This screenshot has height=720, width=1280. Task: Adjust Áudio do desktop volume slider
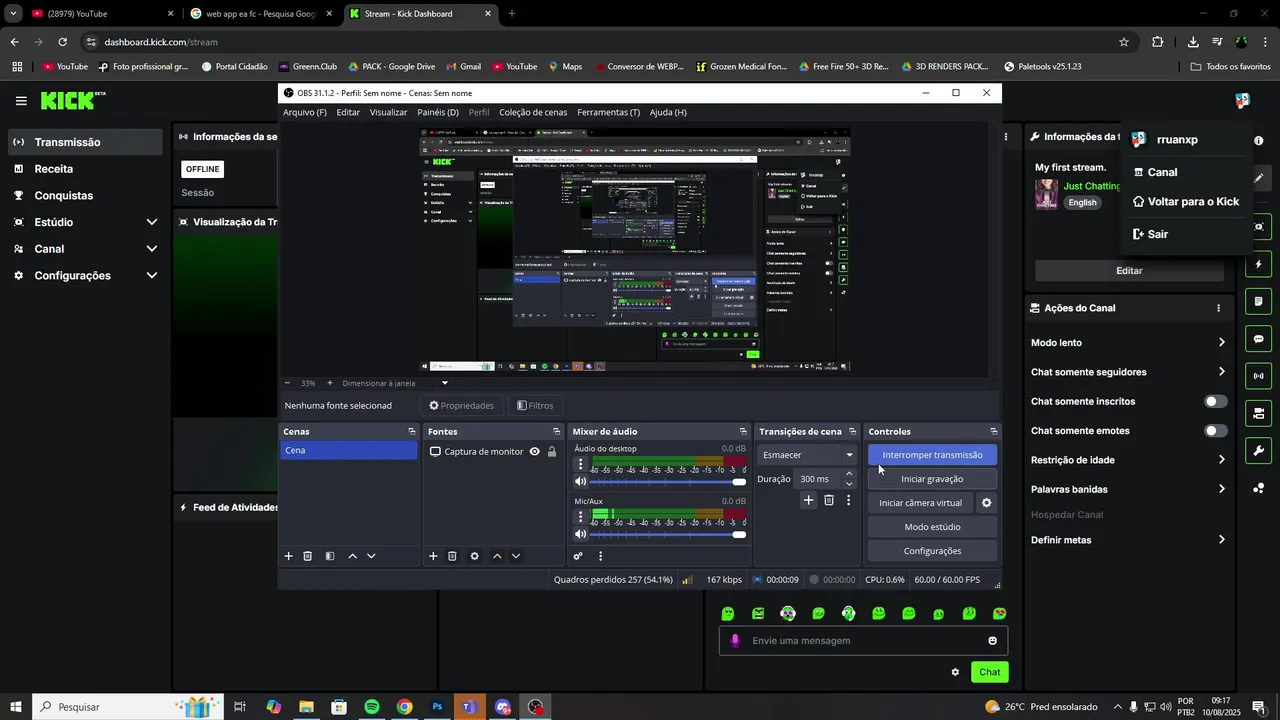pos(667,482)
